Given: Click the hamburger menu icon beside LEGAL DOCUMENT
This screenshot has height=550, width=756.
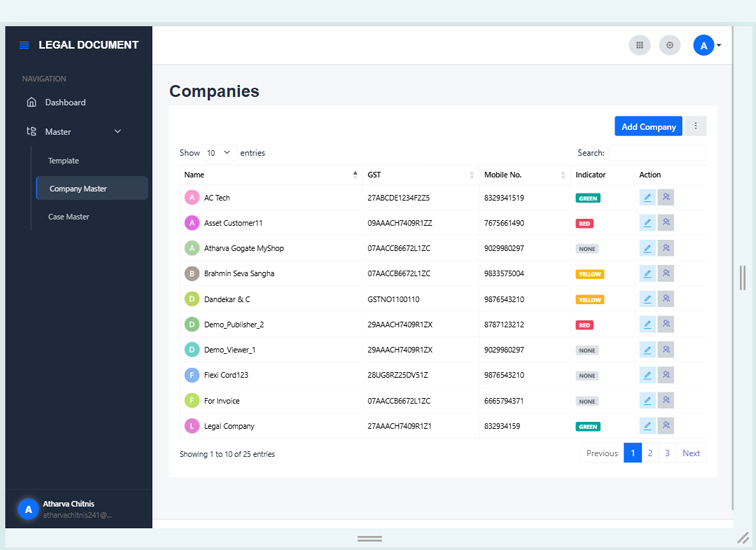Looking at the screenshot, I should click(24, 45).
